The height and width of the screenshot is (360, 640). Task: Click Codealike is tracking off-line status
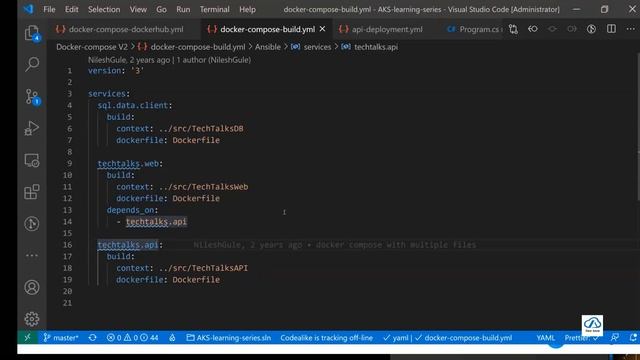click(327, 338)
